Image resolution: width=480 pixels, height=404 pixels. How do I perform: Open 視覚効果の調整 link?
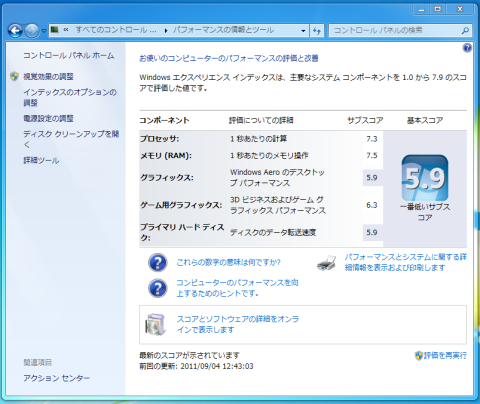[x=48, y=76]
